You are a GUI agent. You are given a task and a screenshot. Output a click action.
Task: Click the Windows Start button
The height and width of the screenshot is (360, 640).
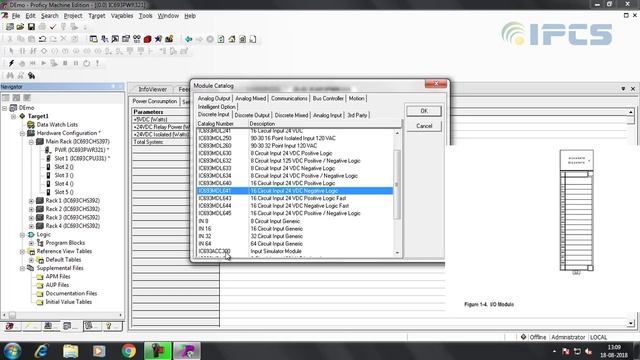coord(12,351)
